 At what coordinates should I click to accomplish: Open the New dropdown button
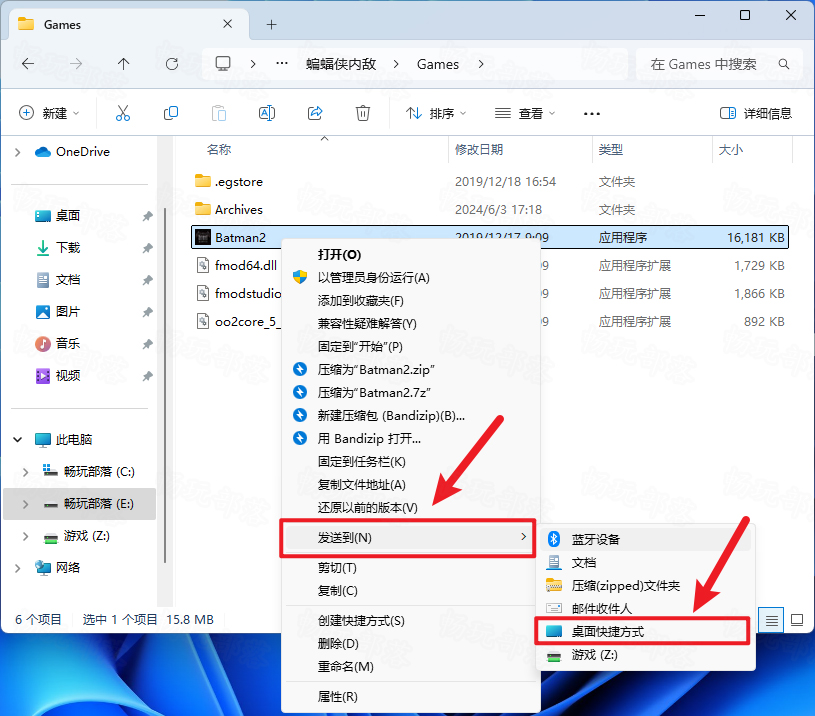[x=49, y=113]
